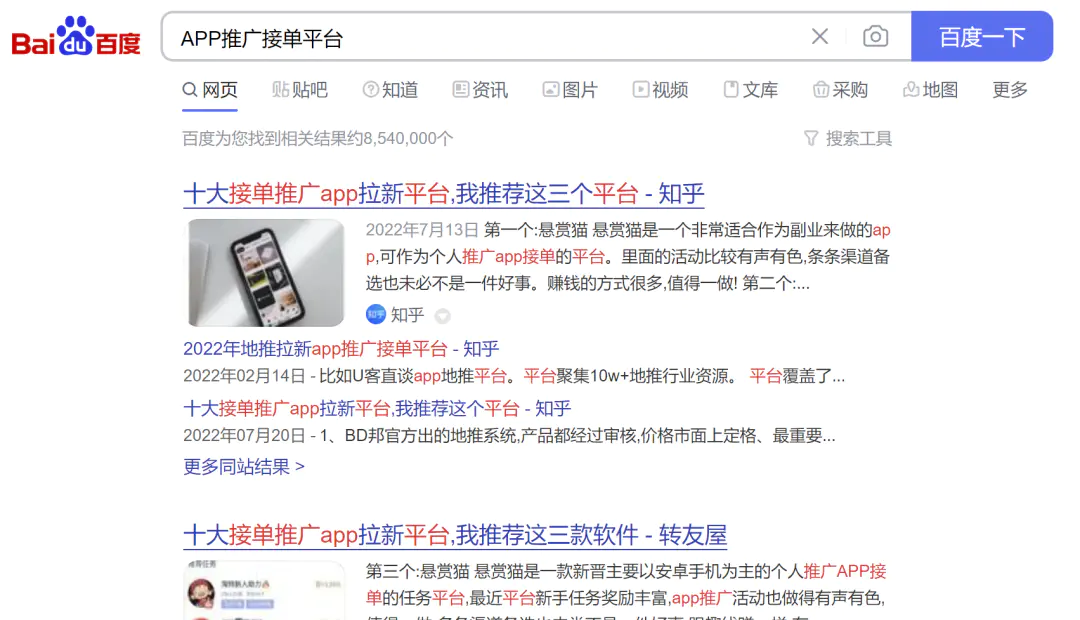Expand the 更多 more menu
1080x620 pixels.
click(1010, 90)
